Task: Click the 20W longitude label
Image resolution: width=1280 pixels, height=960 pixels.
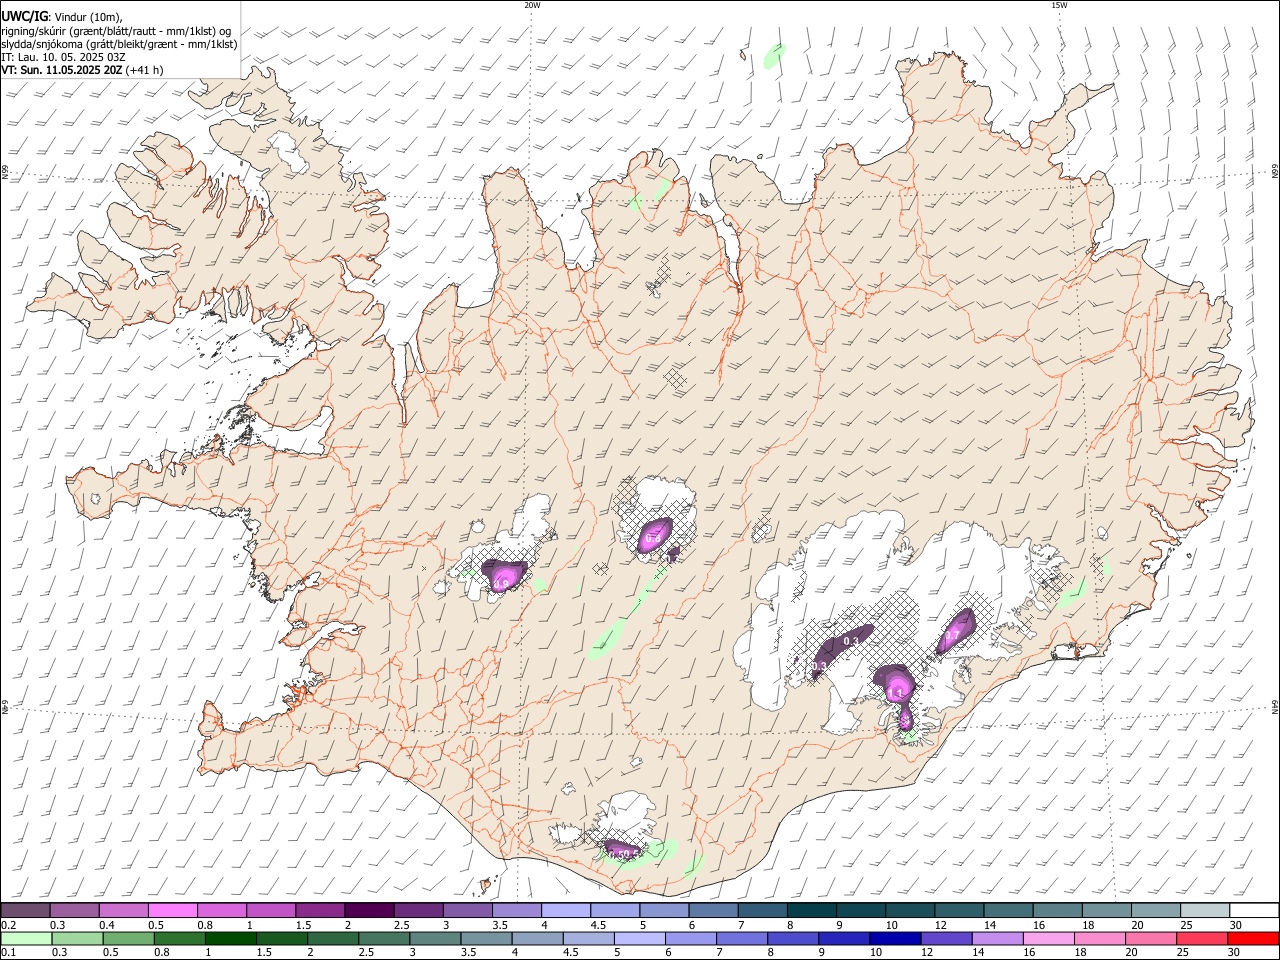Action: pos(532,5)
